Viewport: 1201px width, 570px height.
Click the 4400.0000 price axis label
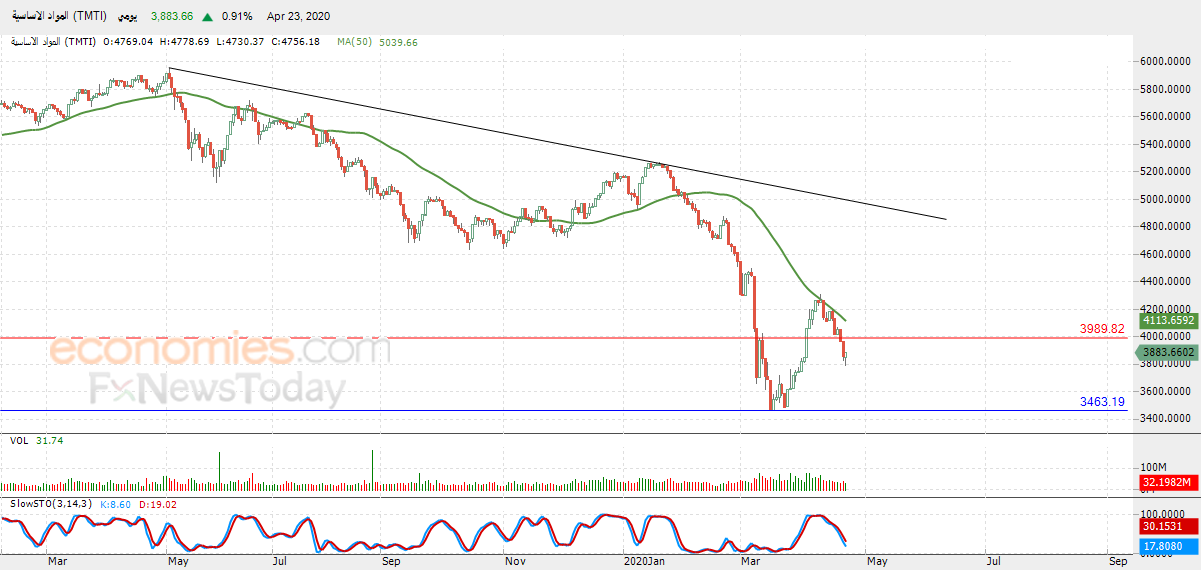click(1166, 282)
